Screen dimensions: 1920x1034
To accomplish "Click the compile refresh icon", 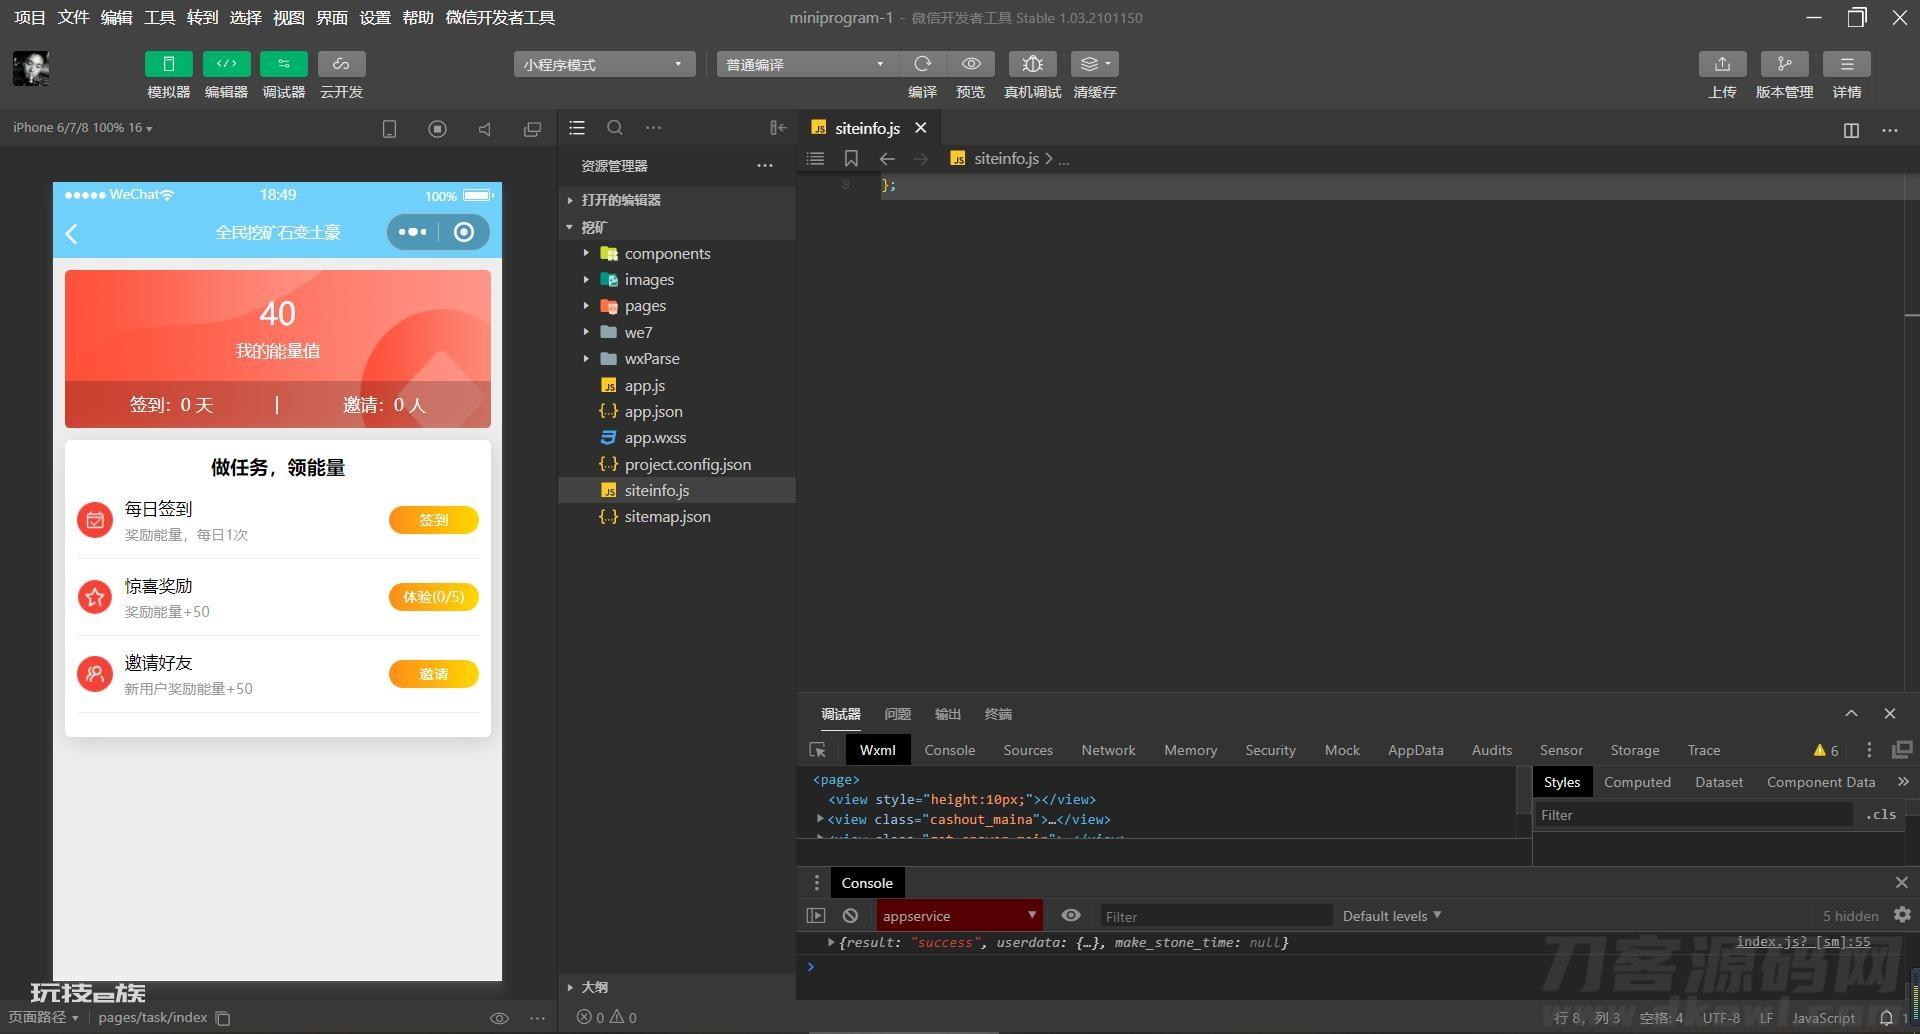I will [x=922, y=64].
